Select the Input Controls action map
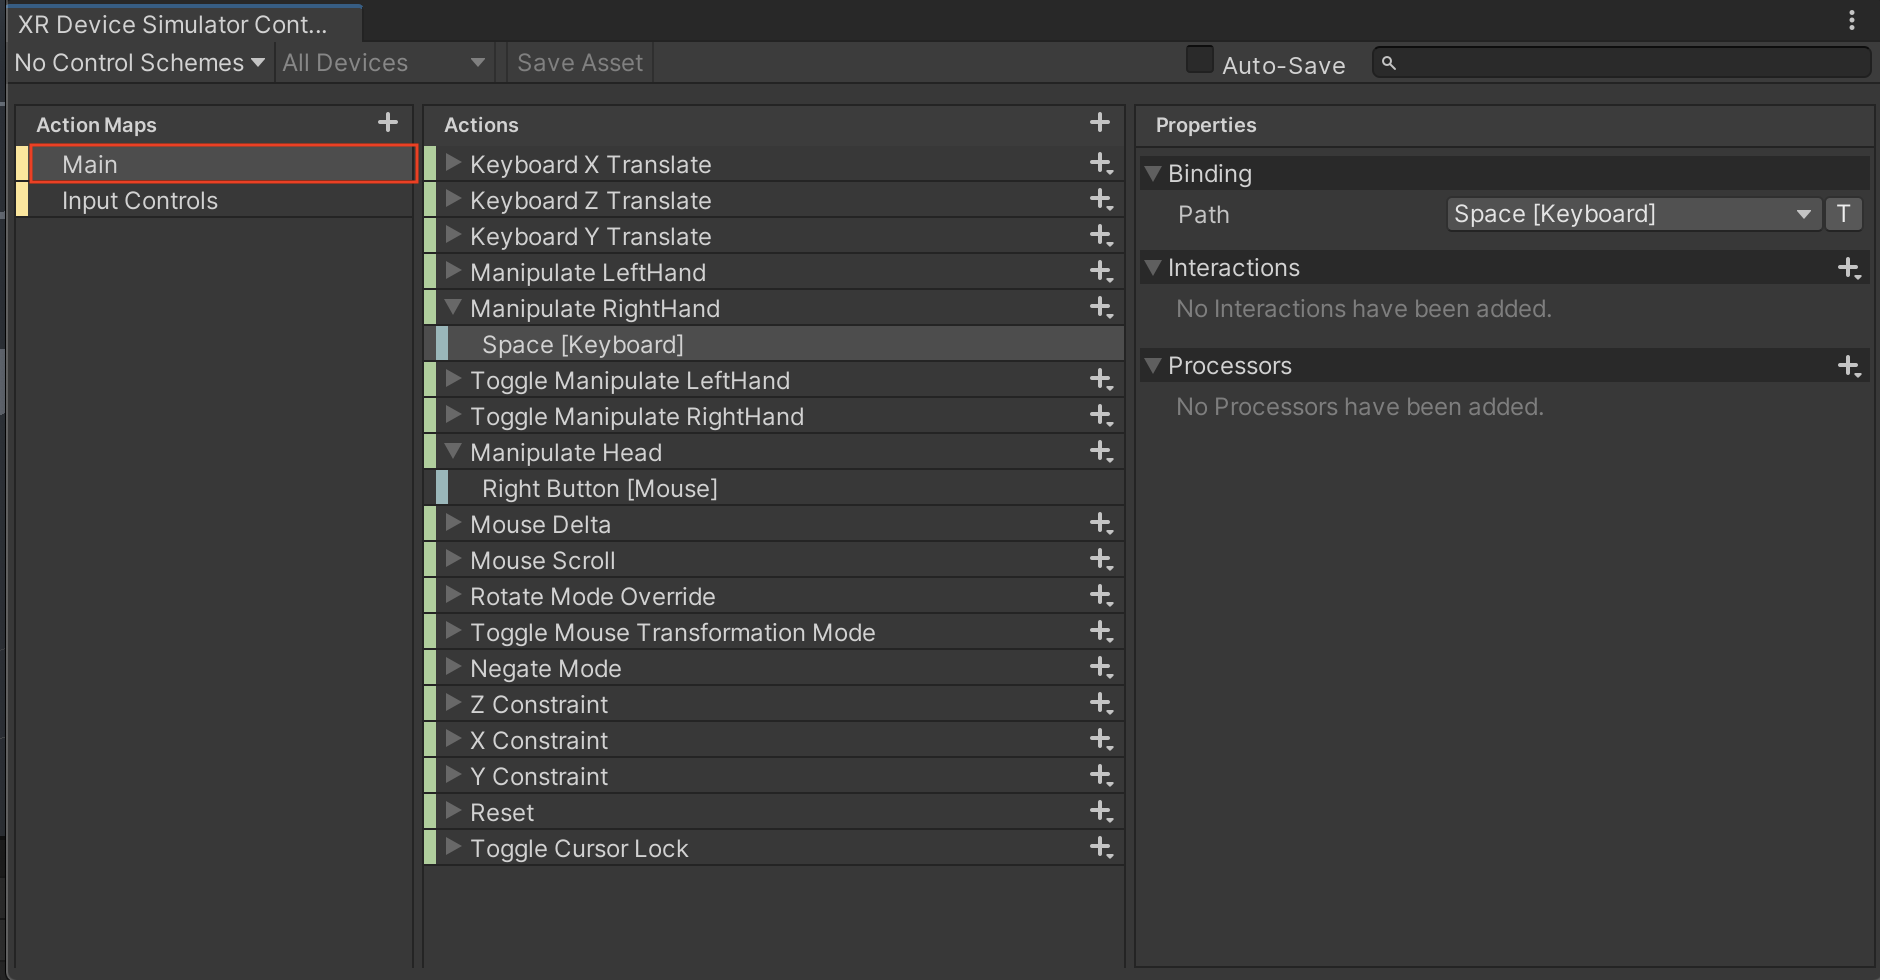The image size is (1880, 980). click(x=140, y=201)
